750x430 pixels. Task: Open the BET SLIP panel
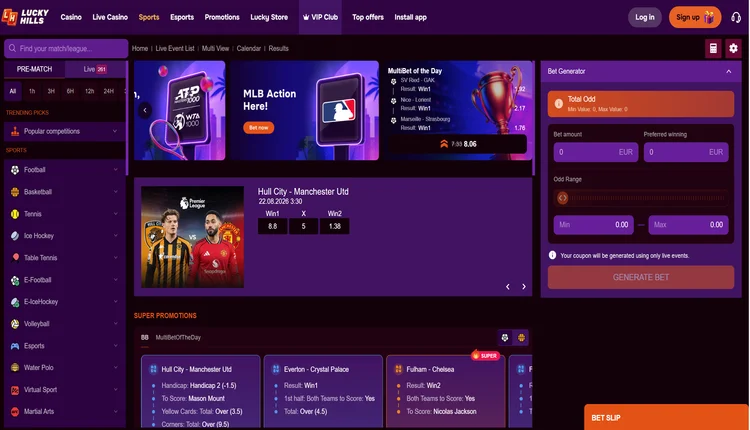point(666,417)
